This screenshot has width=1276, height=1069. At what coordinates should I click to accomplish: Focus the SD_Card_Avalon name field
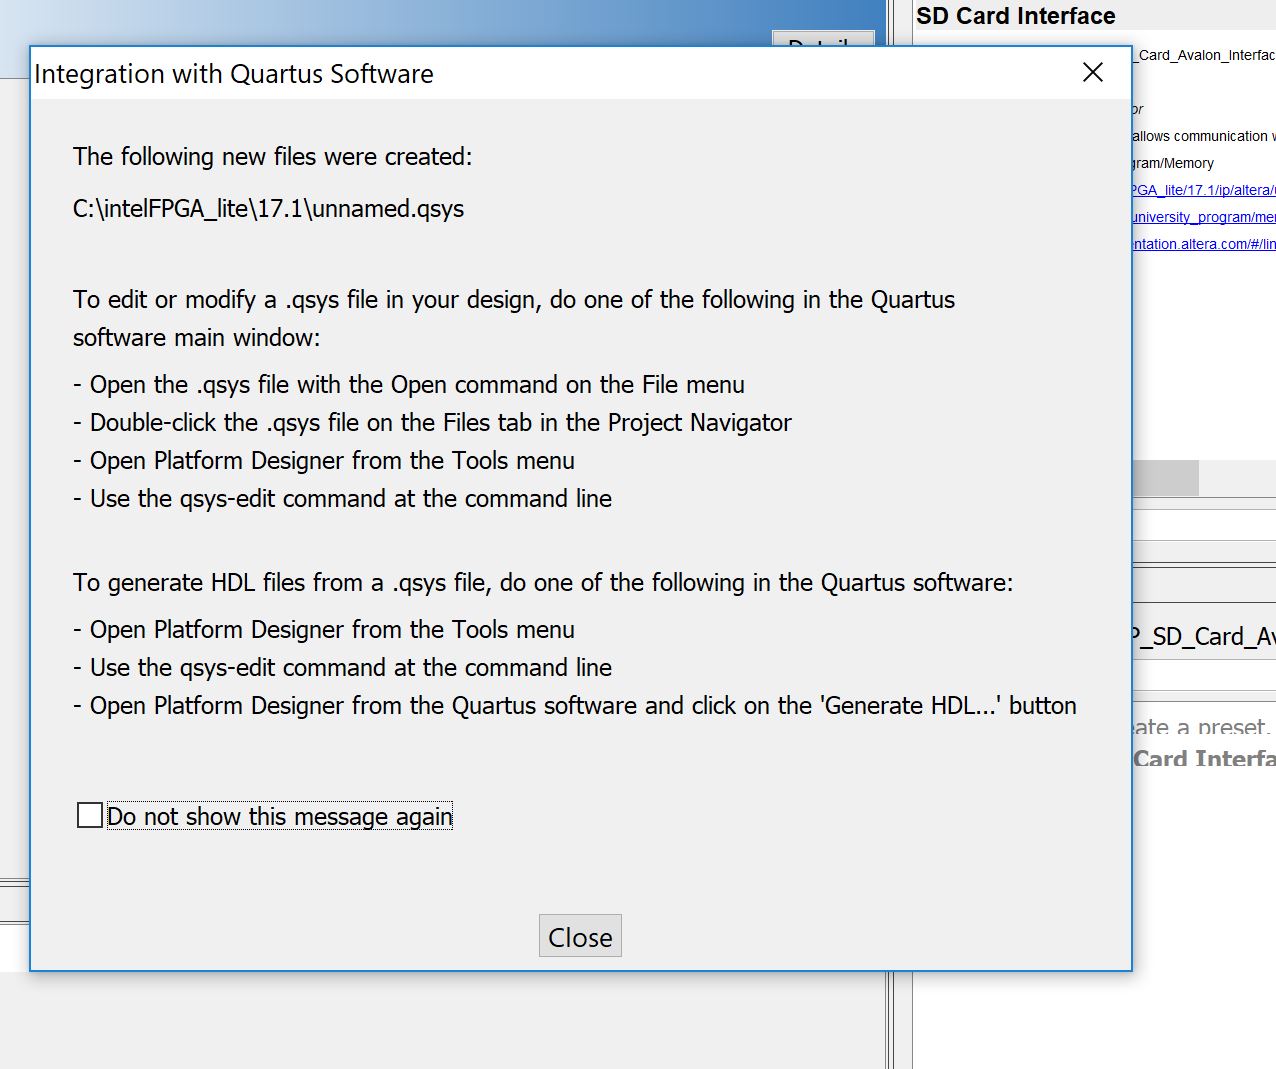pos(1204,637)
